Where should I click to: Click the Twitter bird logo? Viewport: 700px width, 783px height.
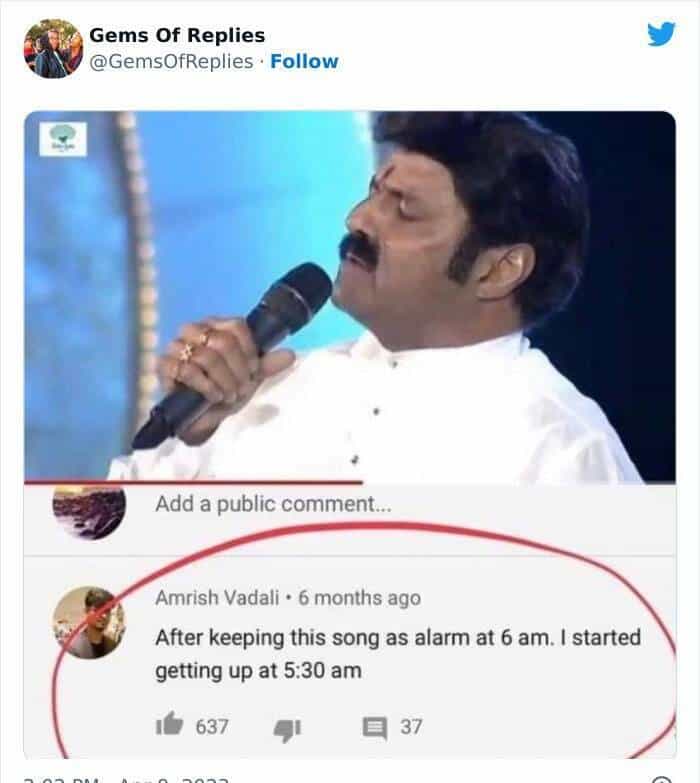tap(662, 33)
